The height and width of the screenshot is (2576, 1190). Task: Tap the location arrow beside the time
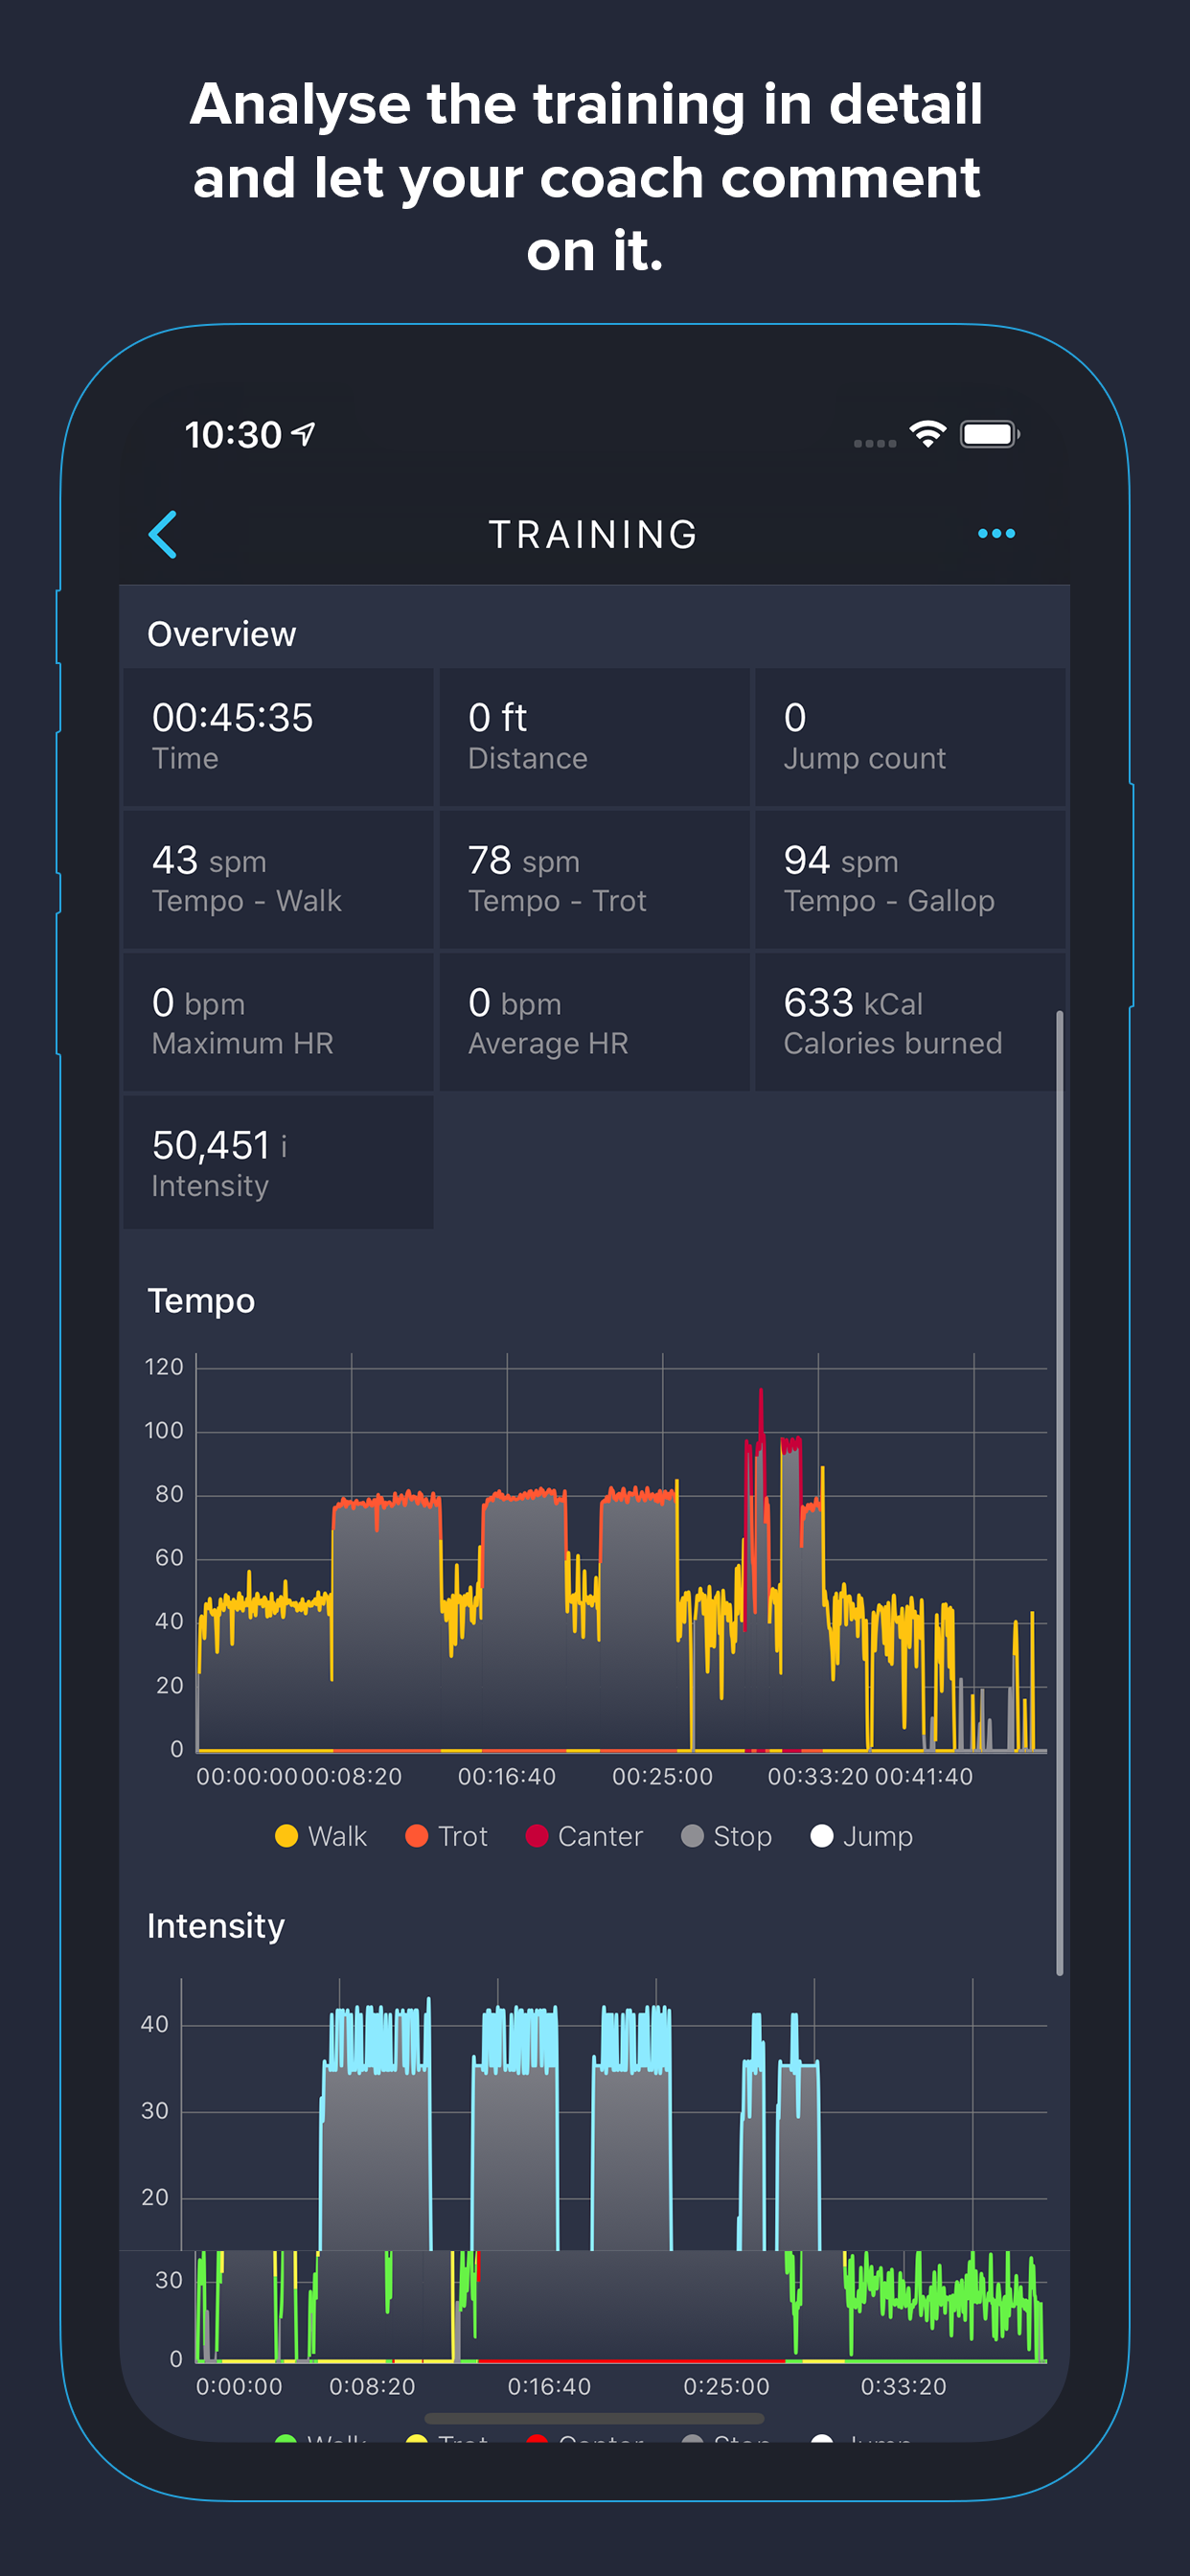pyautogui.click(x=303, y=433)
